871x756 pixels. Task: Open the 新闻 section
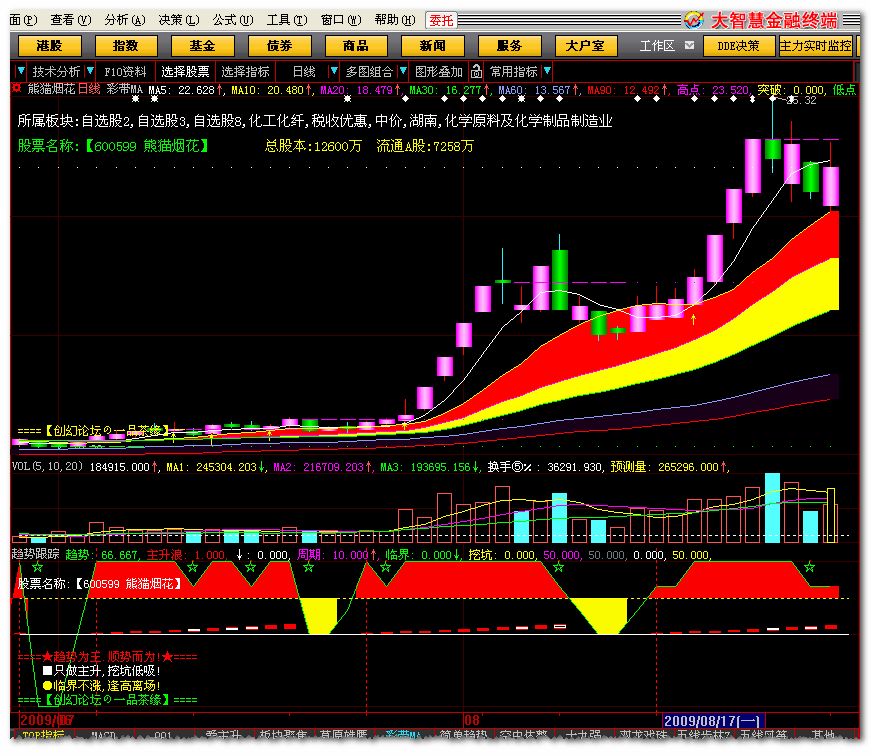(433, 46)
